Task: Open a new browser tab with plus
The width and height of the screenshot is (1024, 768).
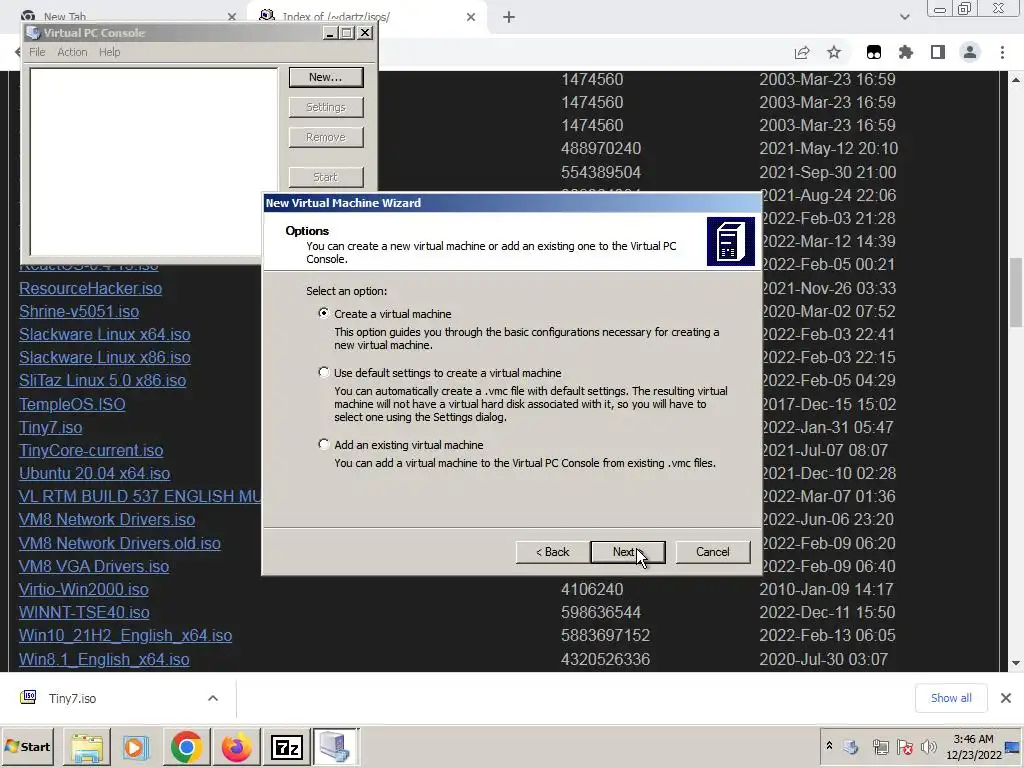Action: pyautogui.click(x=509, y=17)
